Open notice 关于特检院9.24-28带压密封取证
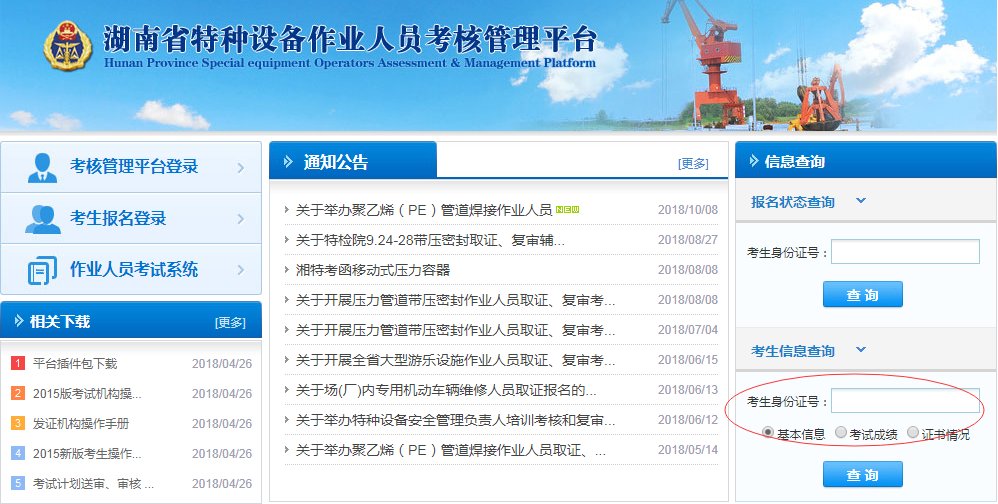 [430, 240]
